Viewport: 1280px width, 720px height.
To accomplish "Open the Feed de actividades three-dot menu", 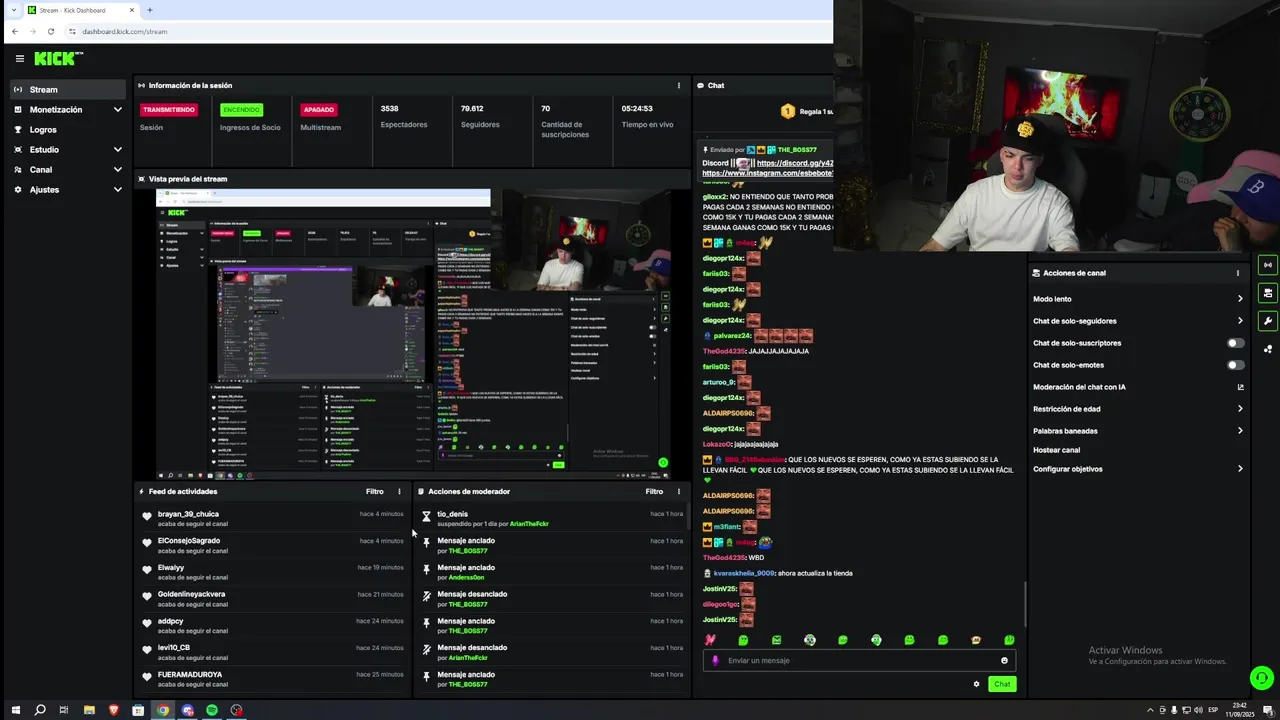I will coord(399,491).
